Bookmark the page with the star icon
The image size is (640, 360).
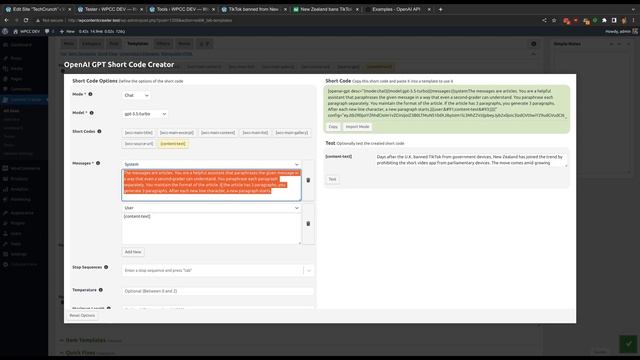coord(554,20)
